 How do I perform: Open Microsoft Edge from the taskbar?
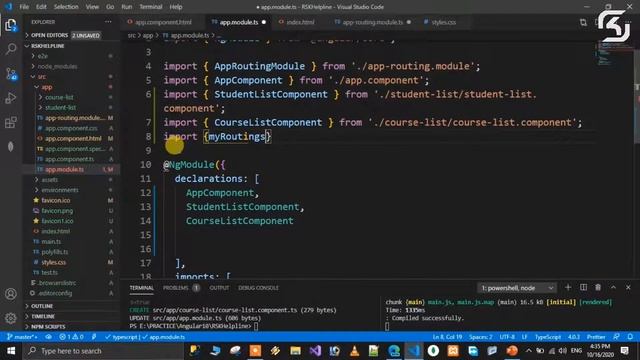(x=394, y=351)
